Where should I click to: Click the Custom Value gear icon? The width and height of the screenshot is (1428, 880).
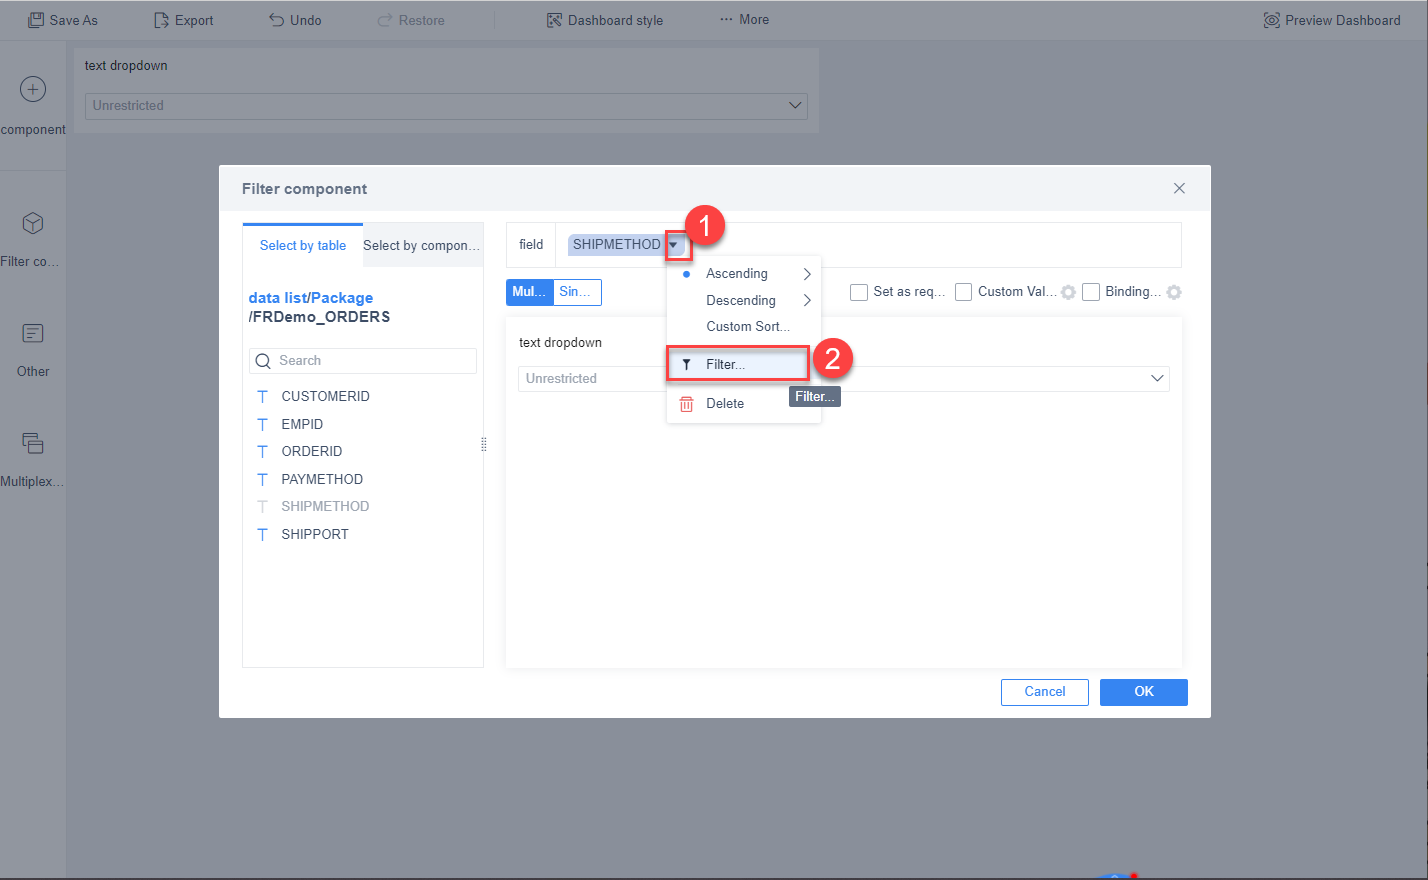tap(1068, 292)
